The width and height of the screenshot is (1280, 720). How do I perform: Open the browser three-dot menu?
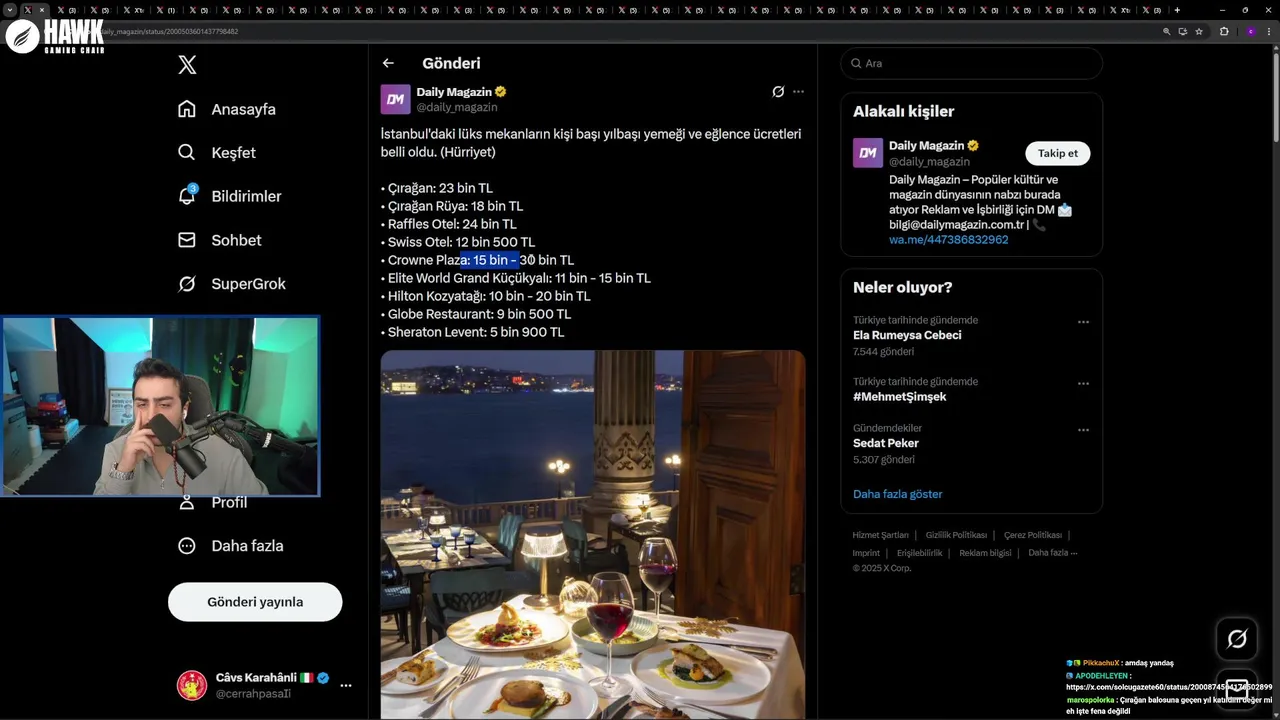(x=1270, y=31)
